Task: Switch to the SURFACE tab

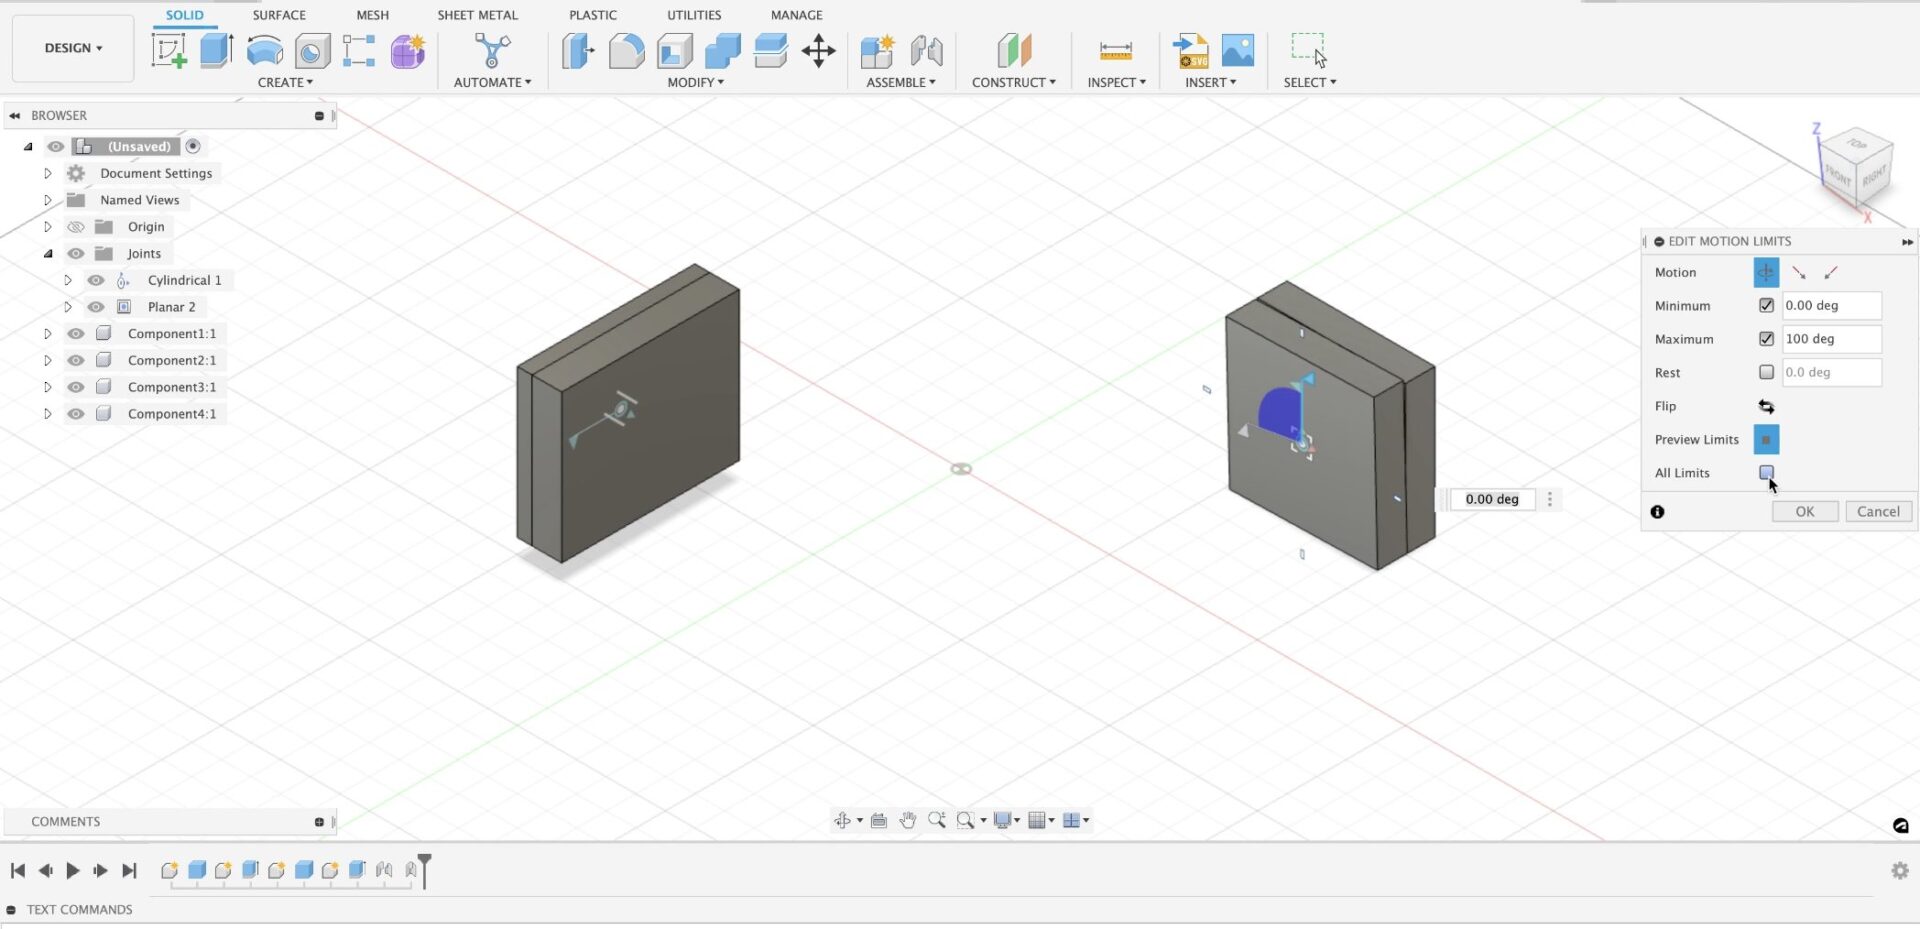Action: click(x=279, y=15)
